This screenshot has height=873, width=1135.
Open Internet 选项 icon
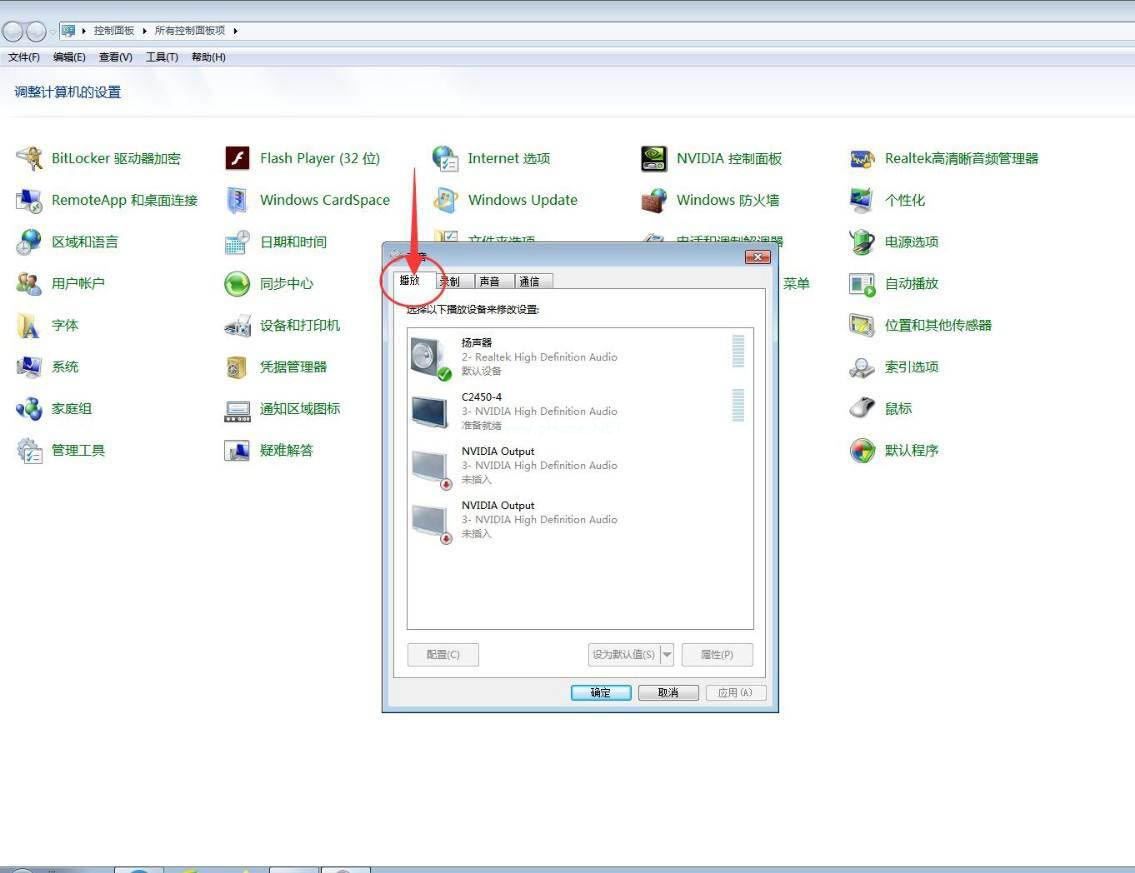coord(445,158)
